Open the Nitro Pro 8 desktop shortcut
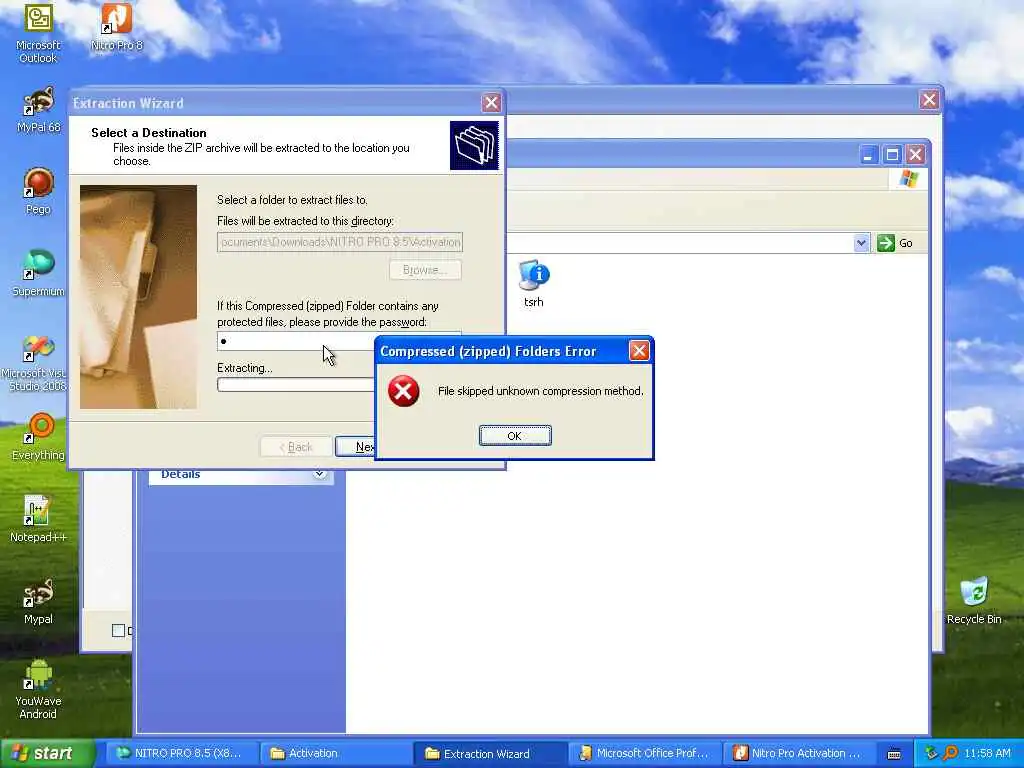1024x768 pixels. click(116, 27)
